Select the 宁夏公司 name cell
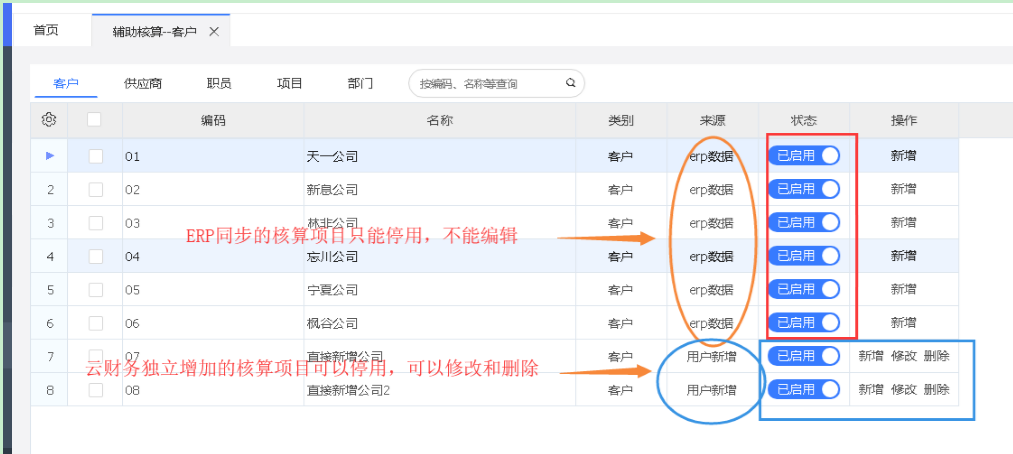 [x=439, y=290]
